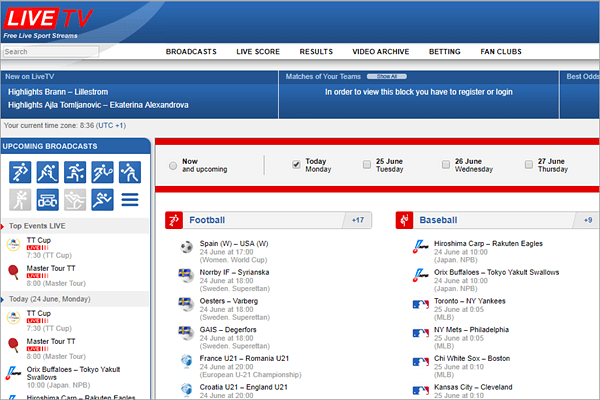Enable the 25 June Tuesday checkbox
Screen dimensions: 600x400
tap(367, 164)
